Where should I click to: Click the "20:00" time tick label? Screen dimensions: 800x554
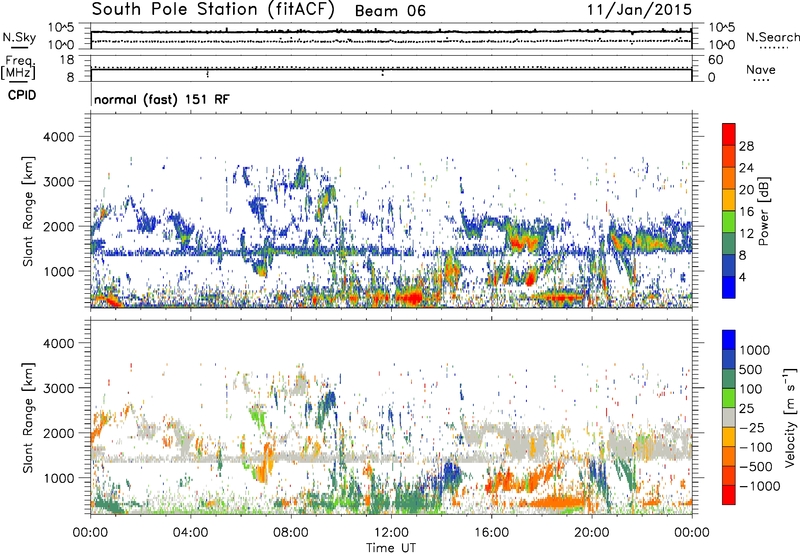[591, 533]
